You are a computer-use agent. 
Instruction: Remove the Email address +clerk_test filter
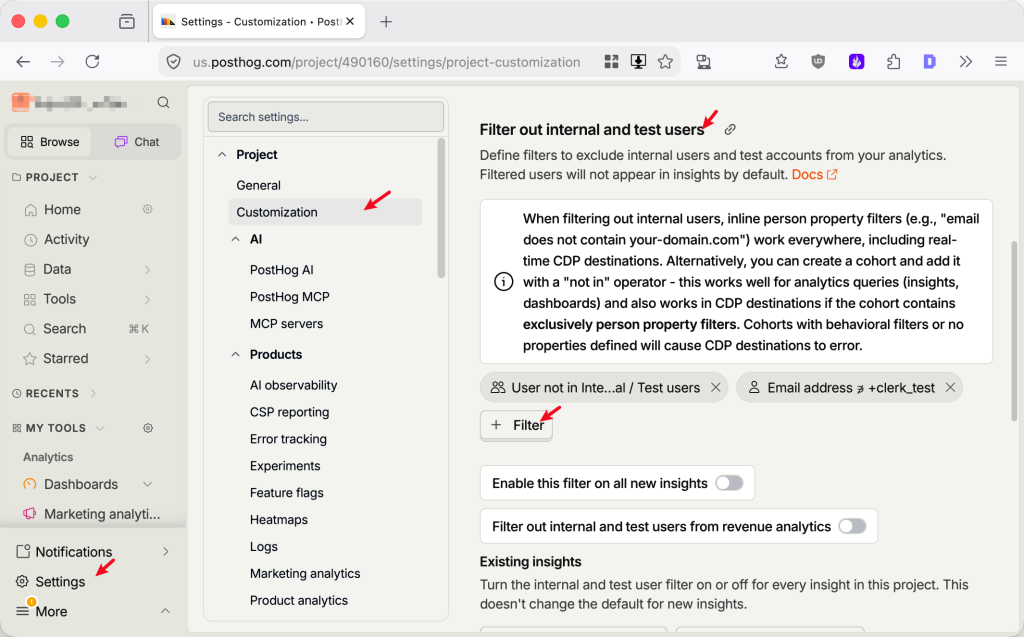pos(950,387)
